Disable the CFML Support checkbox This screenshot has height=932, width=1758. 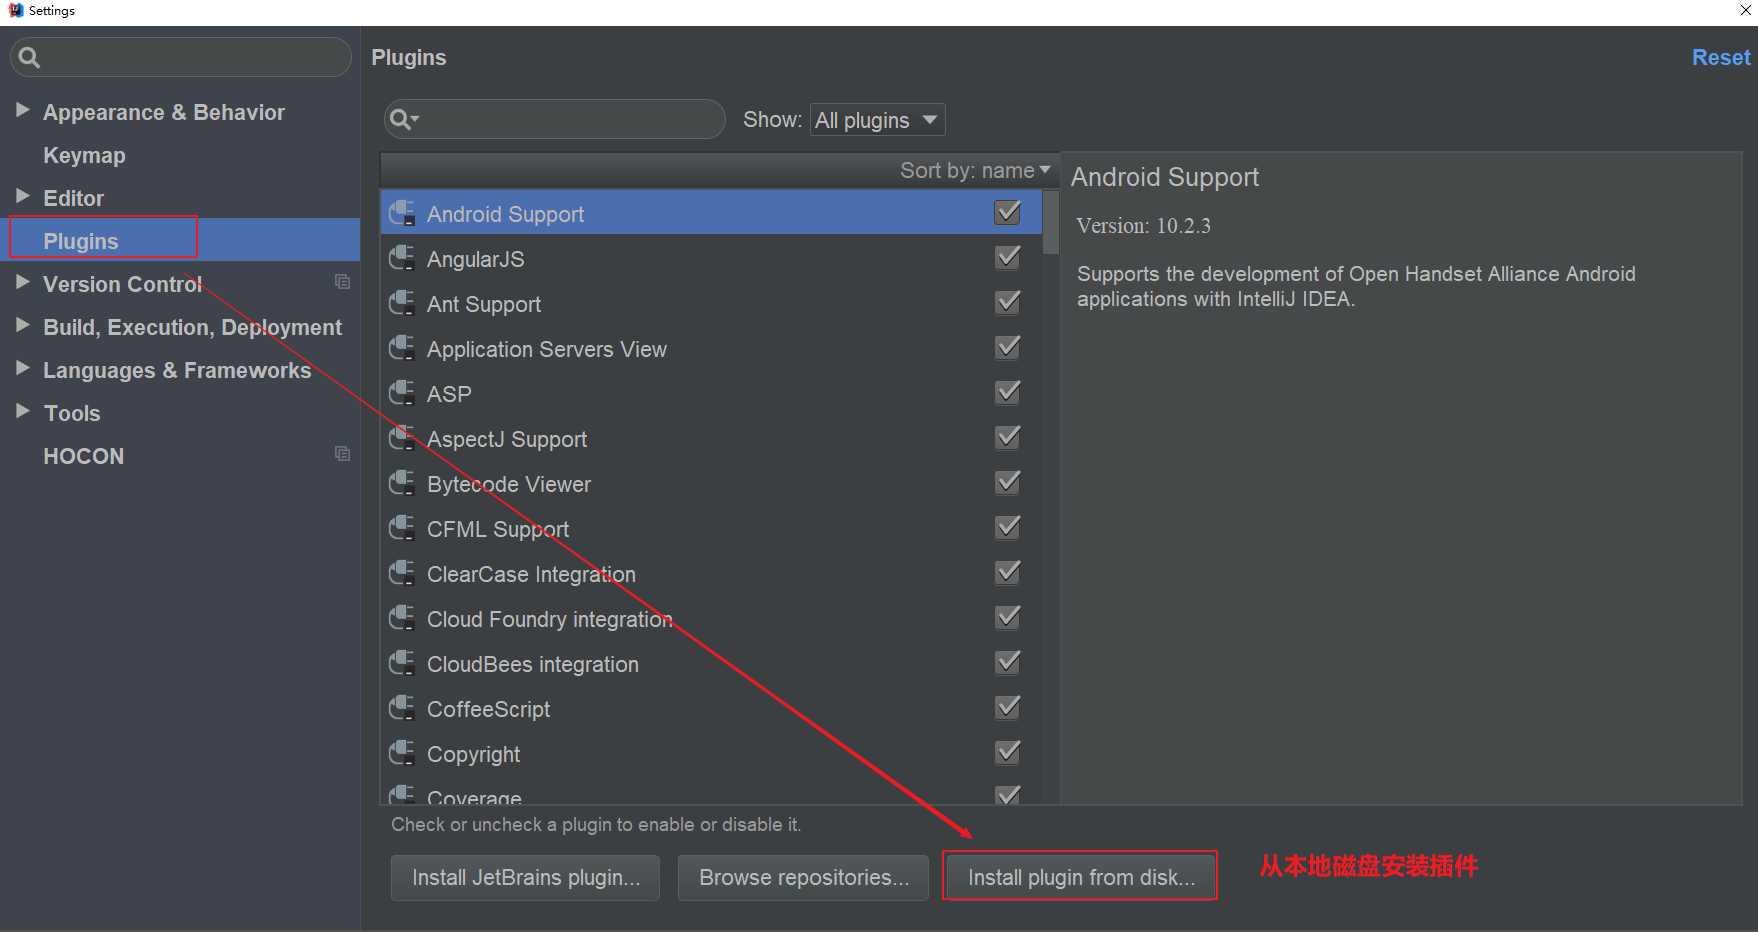(1008, 527)
